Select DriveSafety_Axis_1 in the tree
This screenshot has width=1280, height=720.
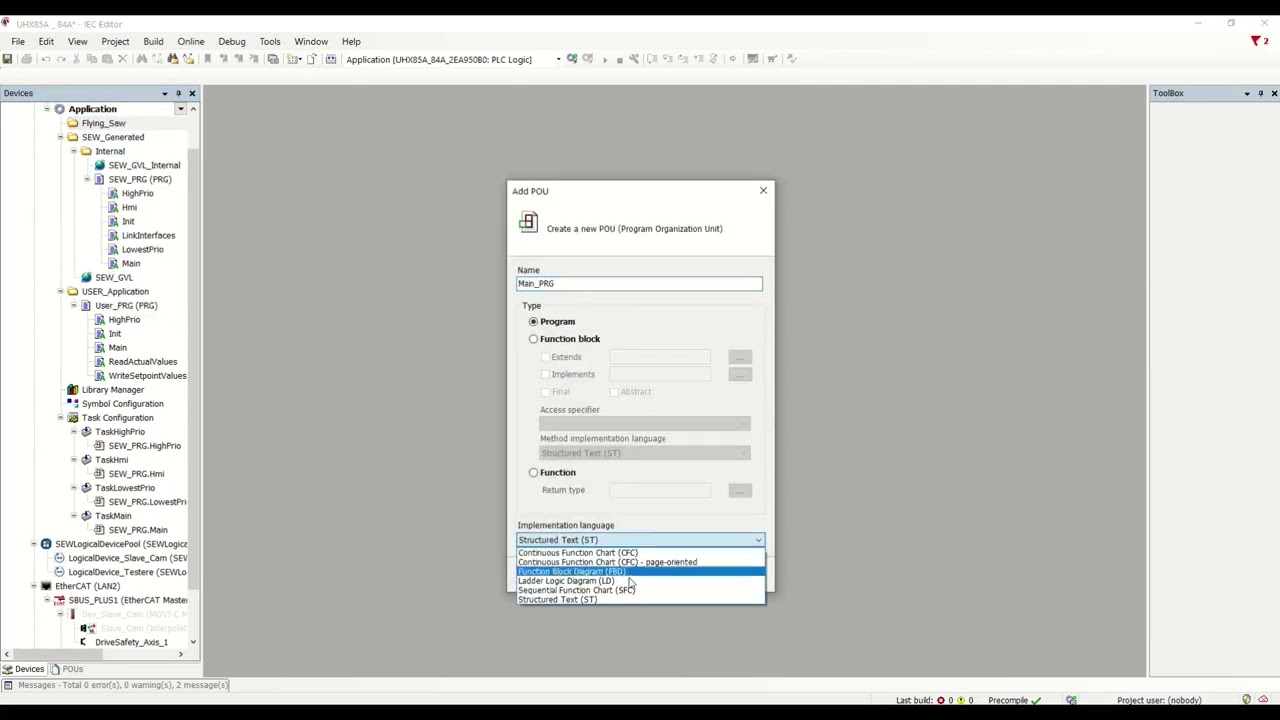pos(131,642)
